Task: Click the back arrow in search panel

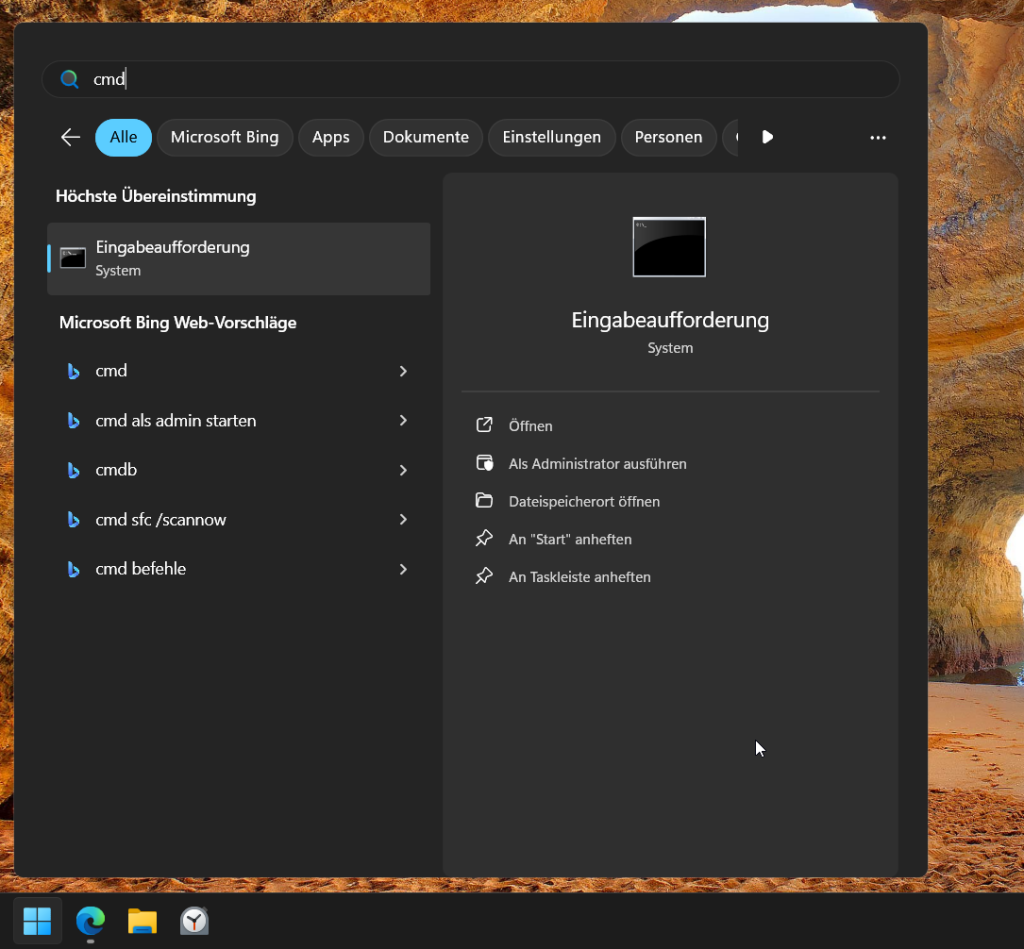Action: [x=70, y=137]
